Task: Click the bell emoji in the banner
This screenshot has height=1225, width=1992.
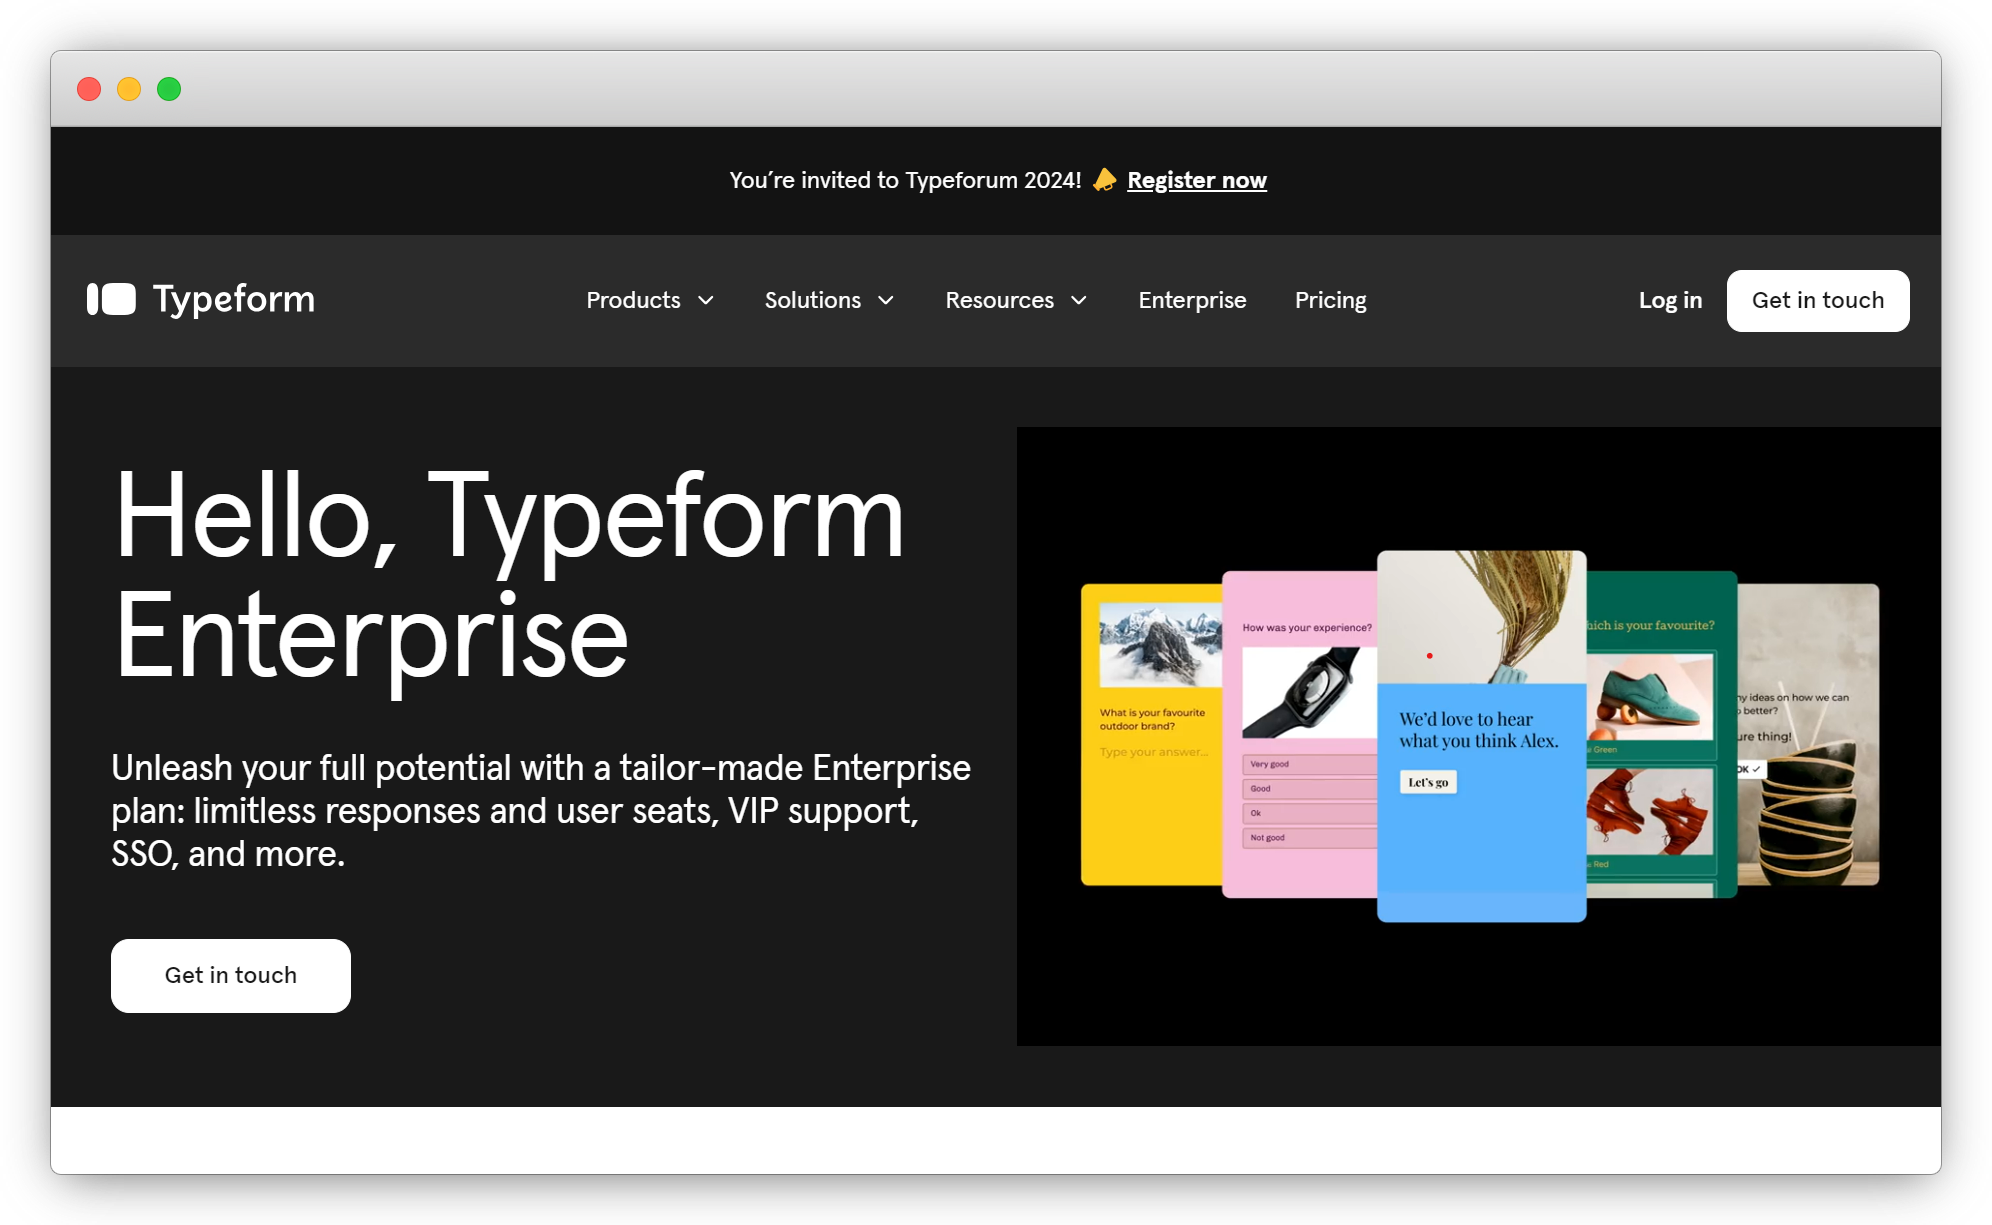Action: 1104,180
